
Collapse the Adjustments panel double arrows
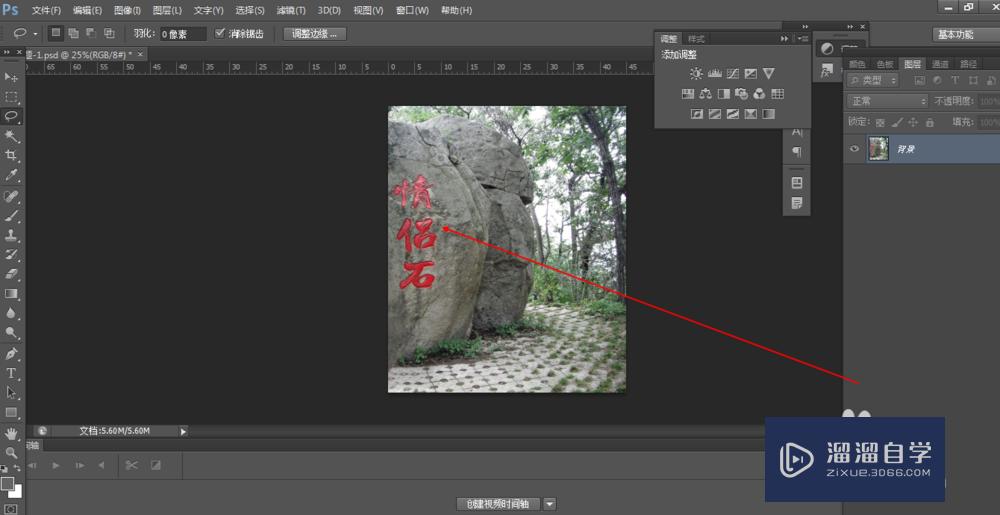tap(784, 39)
